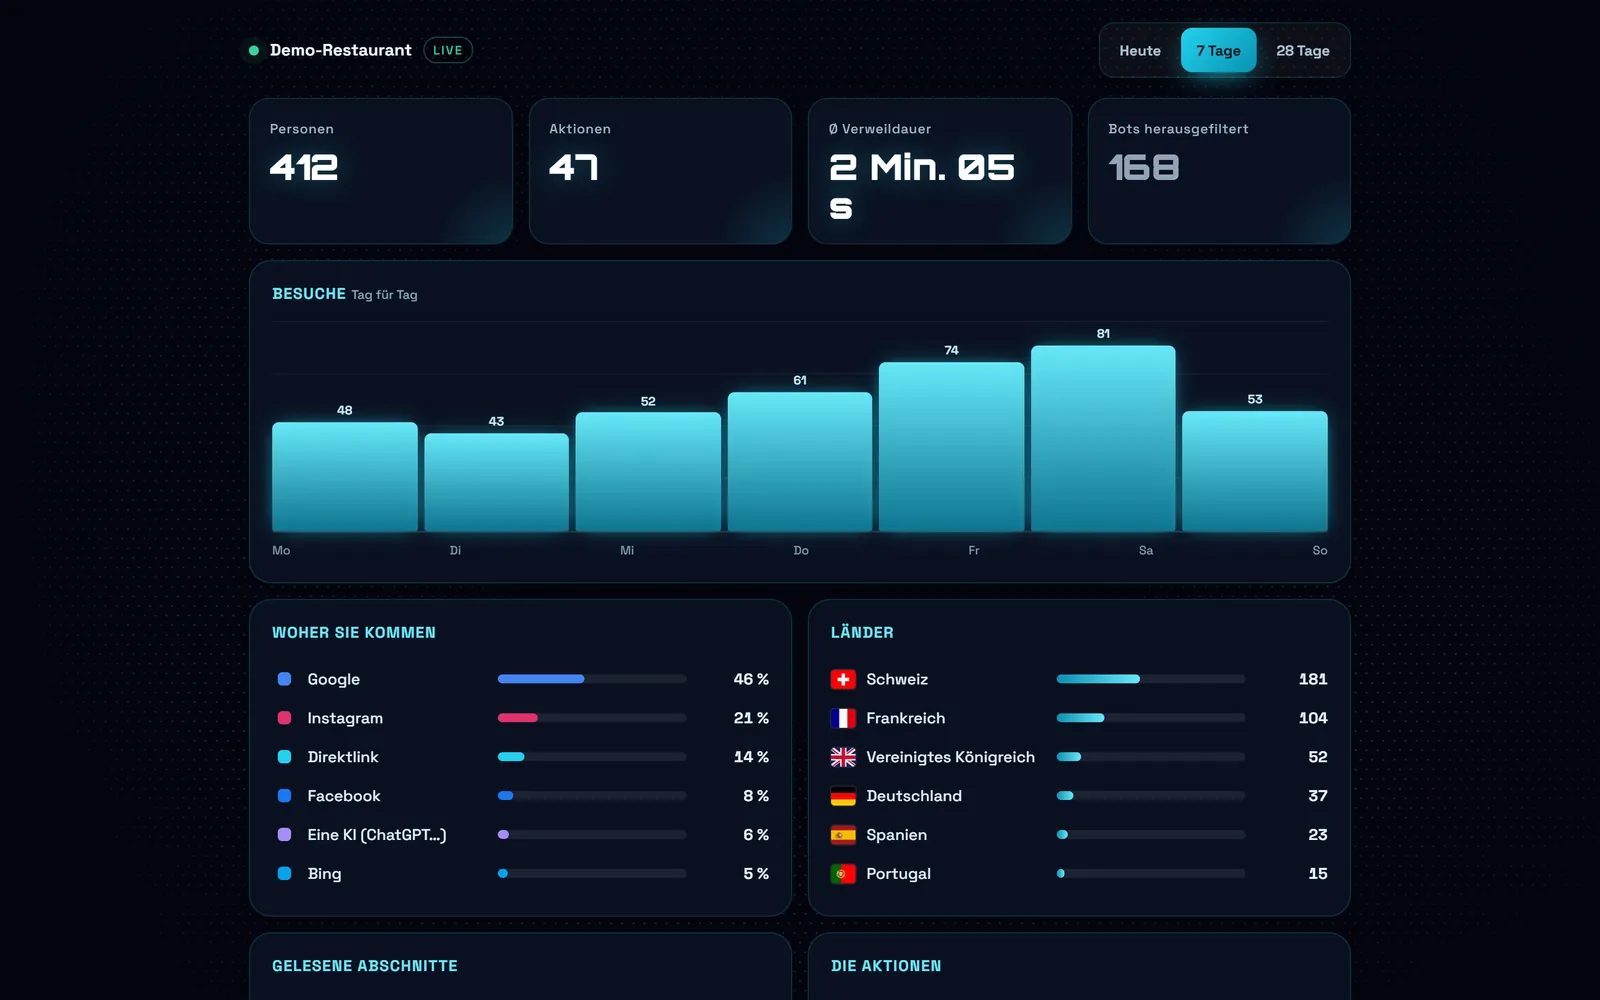Click the Instagram source color dot
Screen dimensions: 1600x1000
(x=284, y=718)
